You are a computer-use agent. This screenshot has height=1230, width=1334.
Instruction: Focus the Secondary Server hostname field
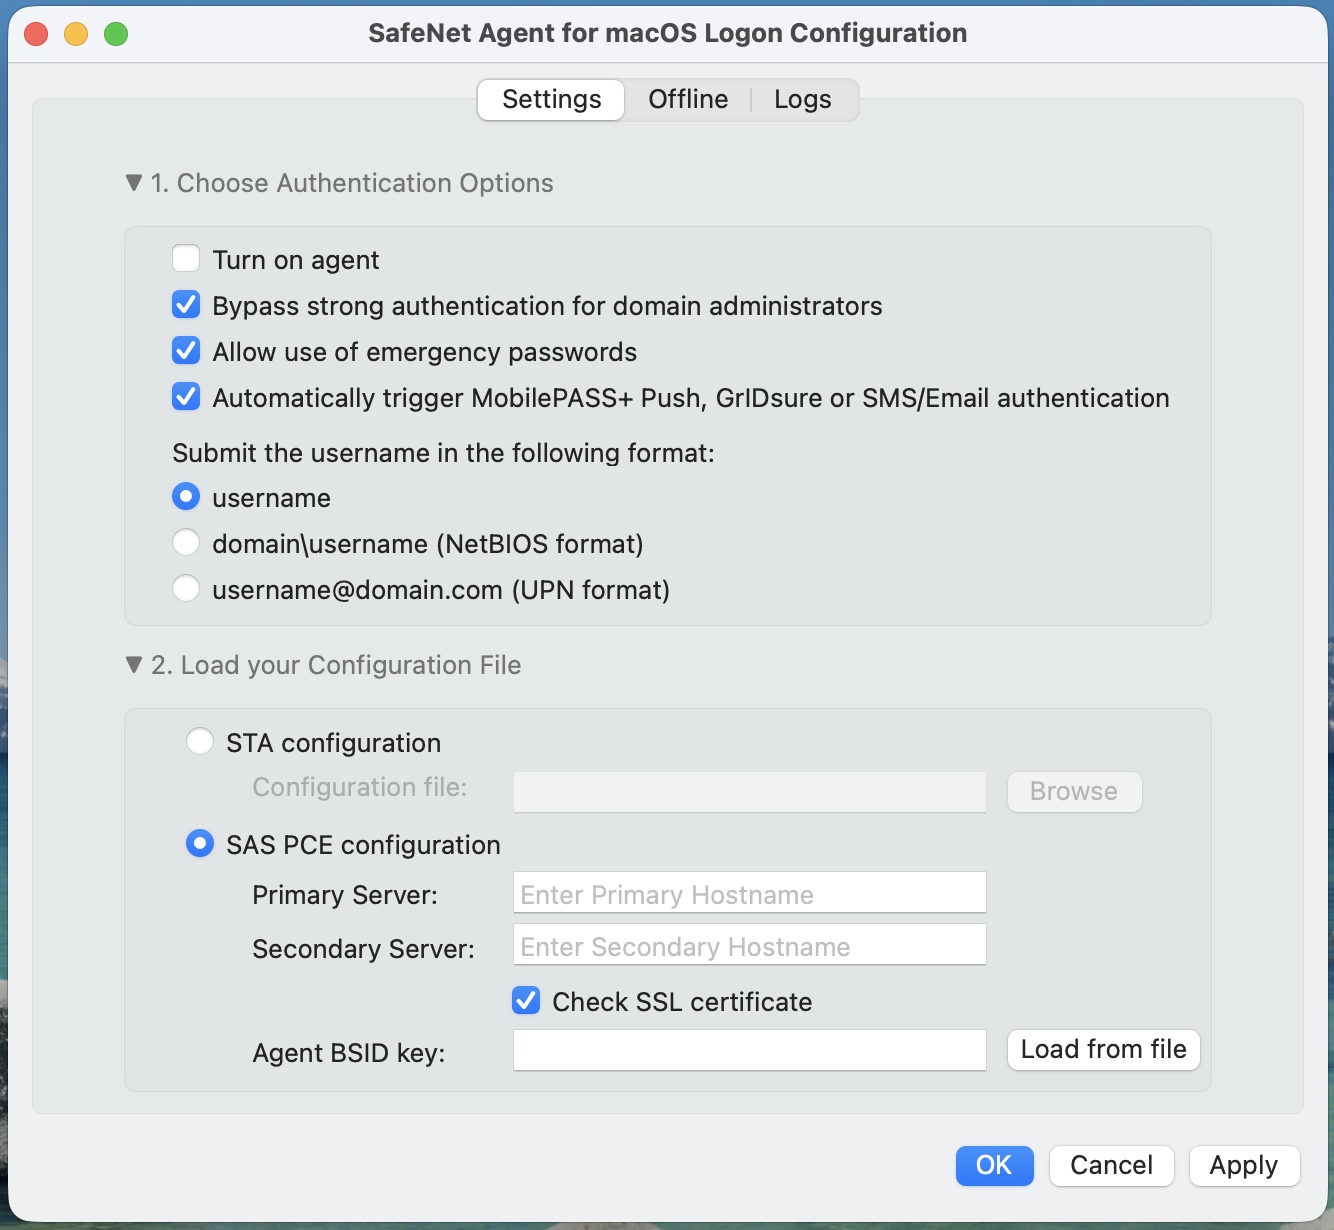[x=750, y=945]
